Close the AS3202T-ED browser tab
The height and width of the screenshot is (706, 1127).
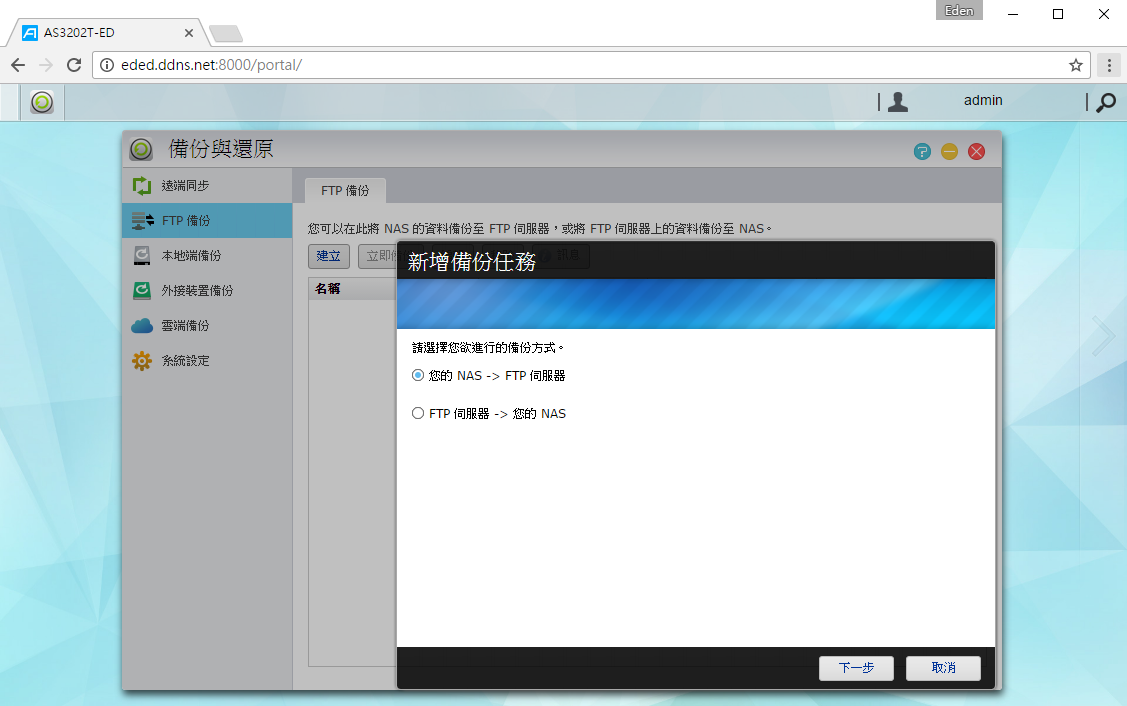click(x=188, y=33)
